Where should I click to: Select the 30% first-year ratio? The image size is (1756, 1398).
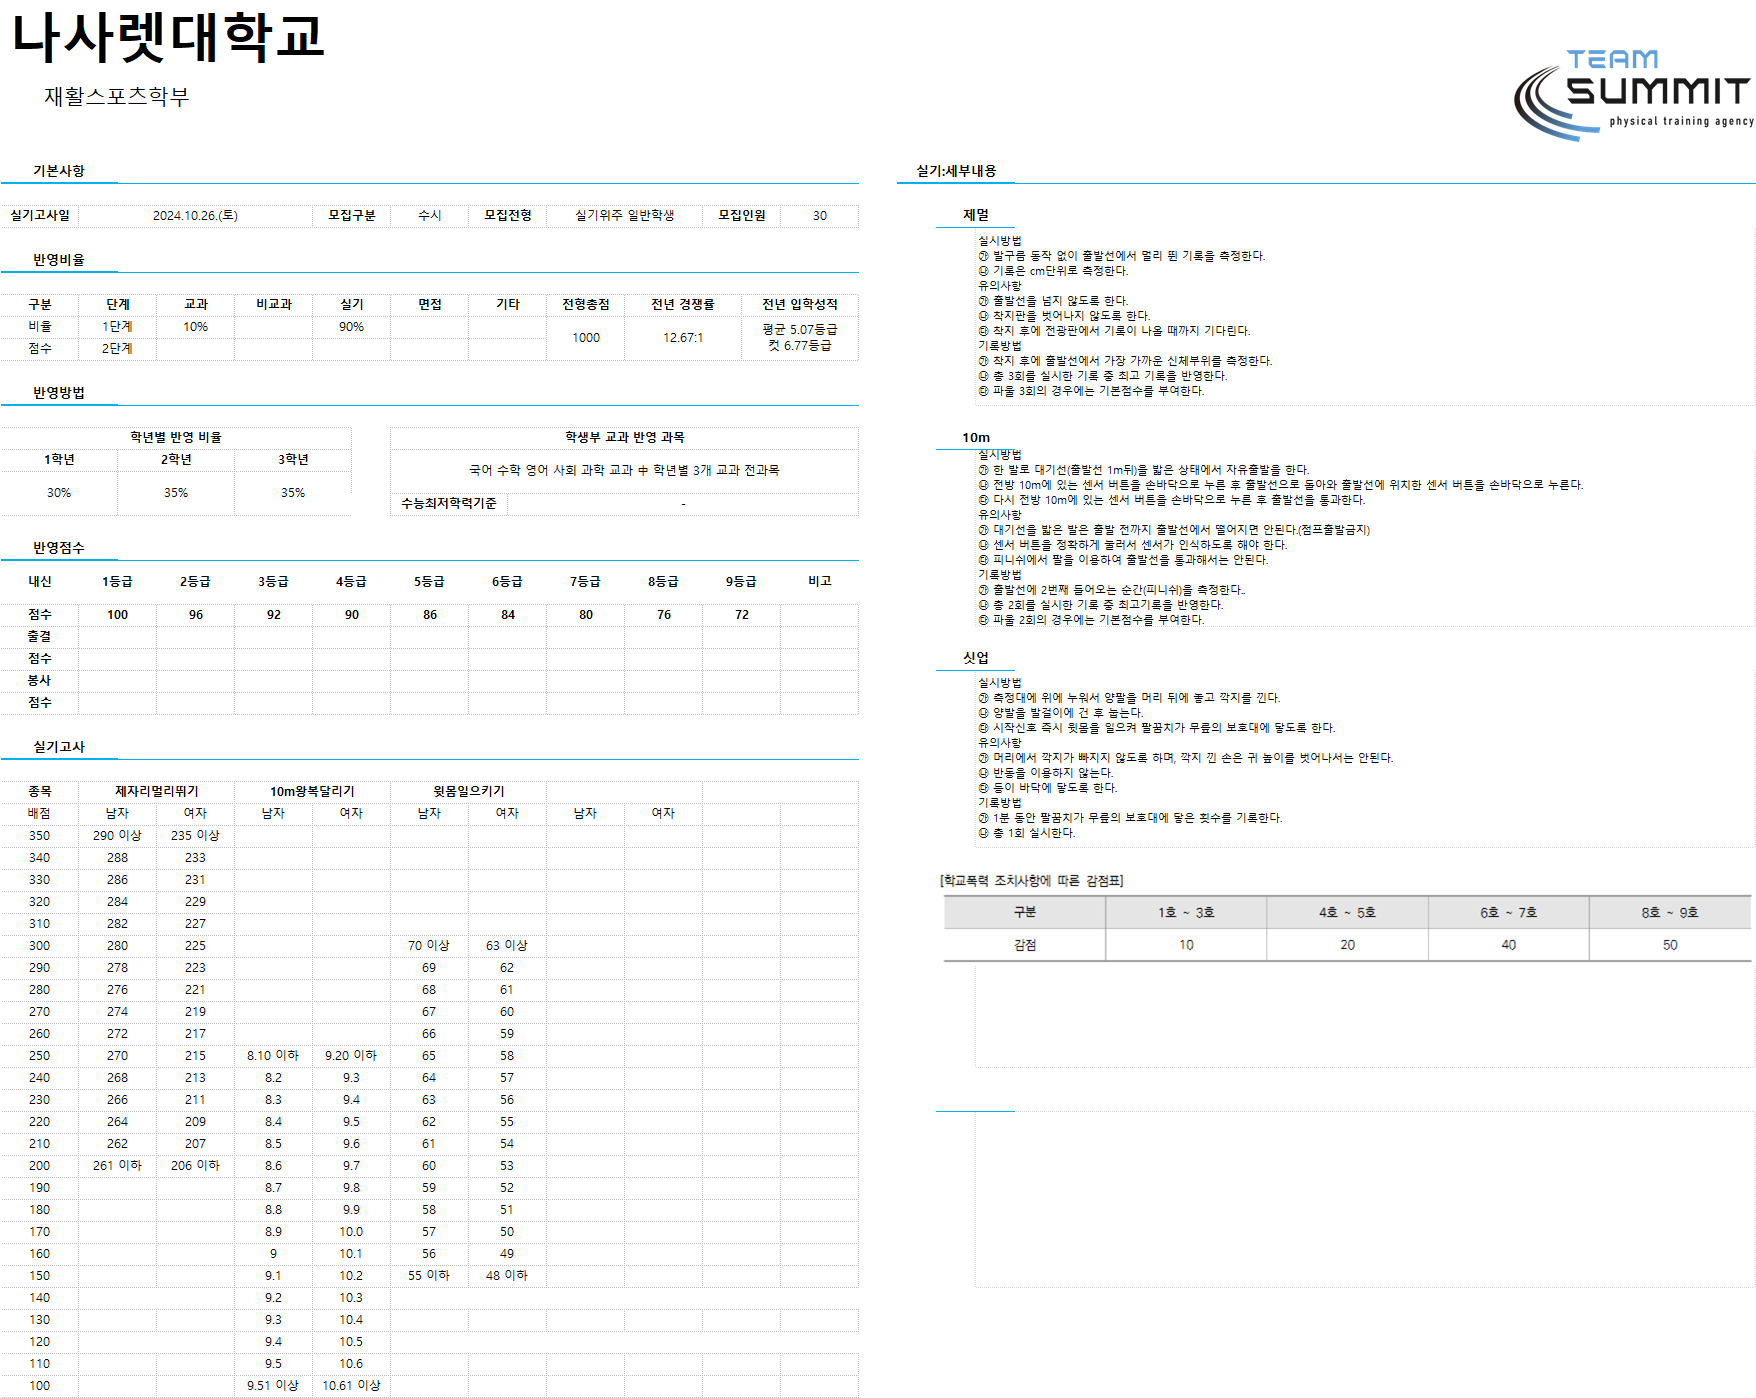pos(59,493)
